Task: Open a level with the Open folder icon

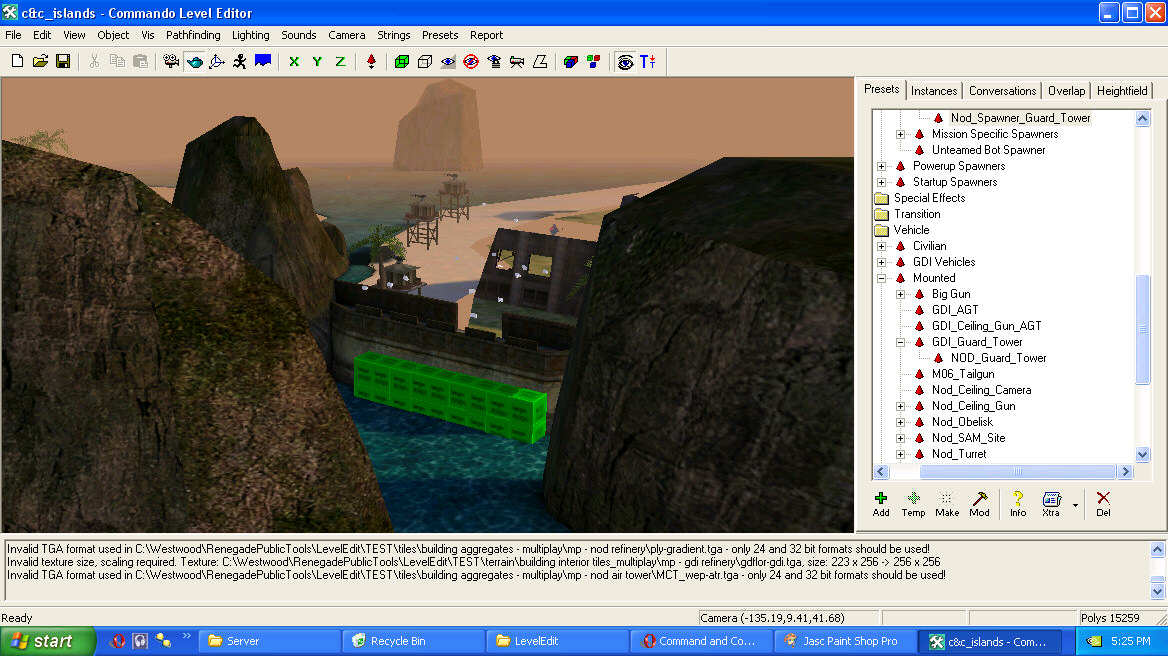Action: [x=40, y=61]
